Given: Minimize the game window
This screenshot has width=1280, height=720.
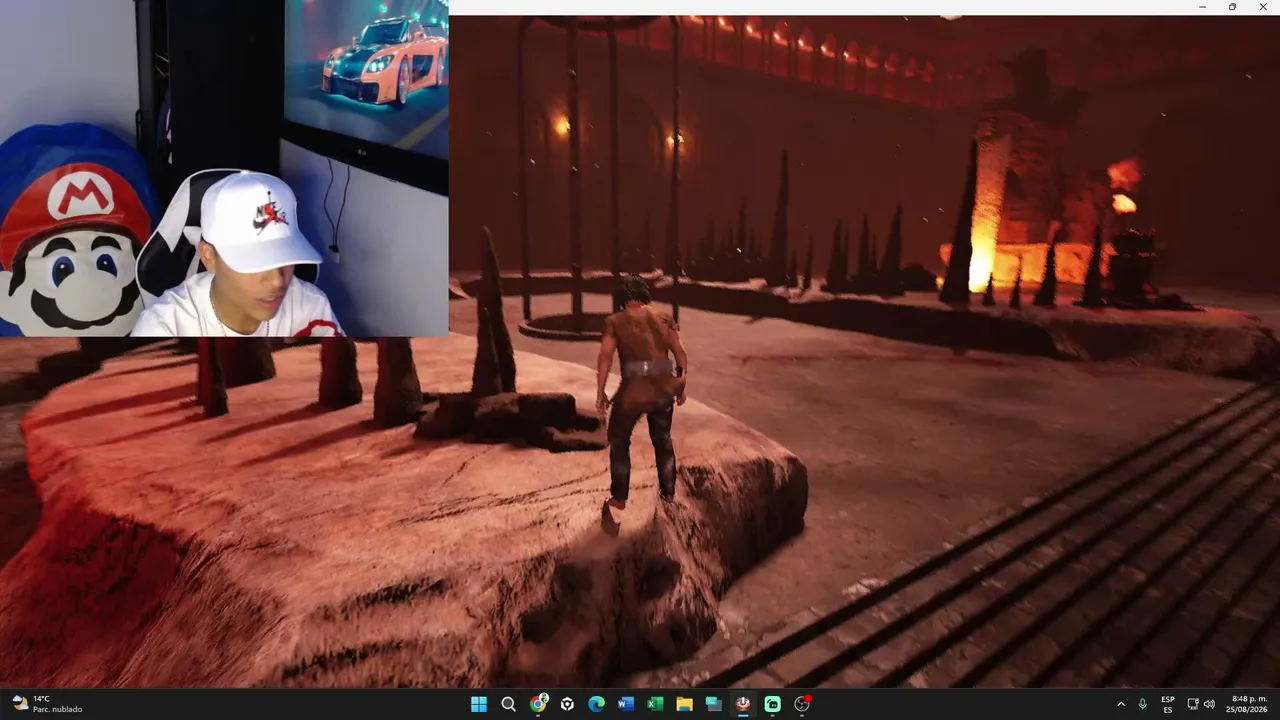Looking at the screenshot, I should pos(1202,7).
